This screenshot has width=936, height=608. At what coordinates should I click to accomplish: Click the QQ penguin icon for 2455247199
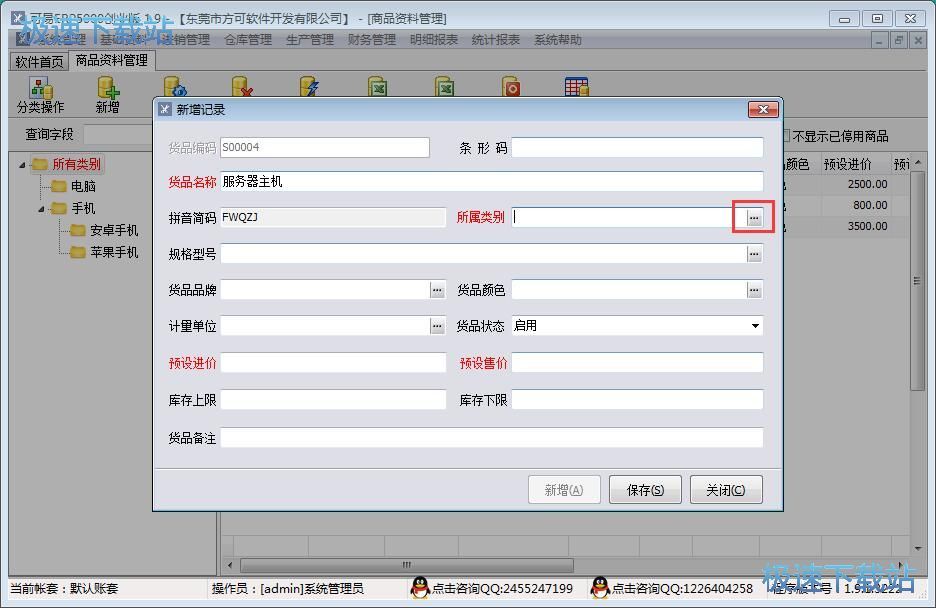[420, 588]
